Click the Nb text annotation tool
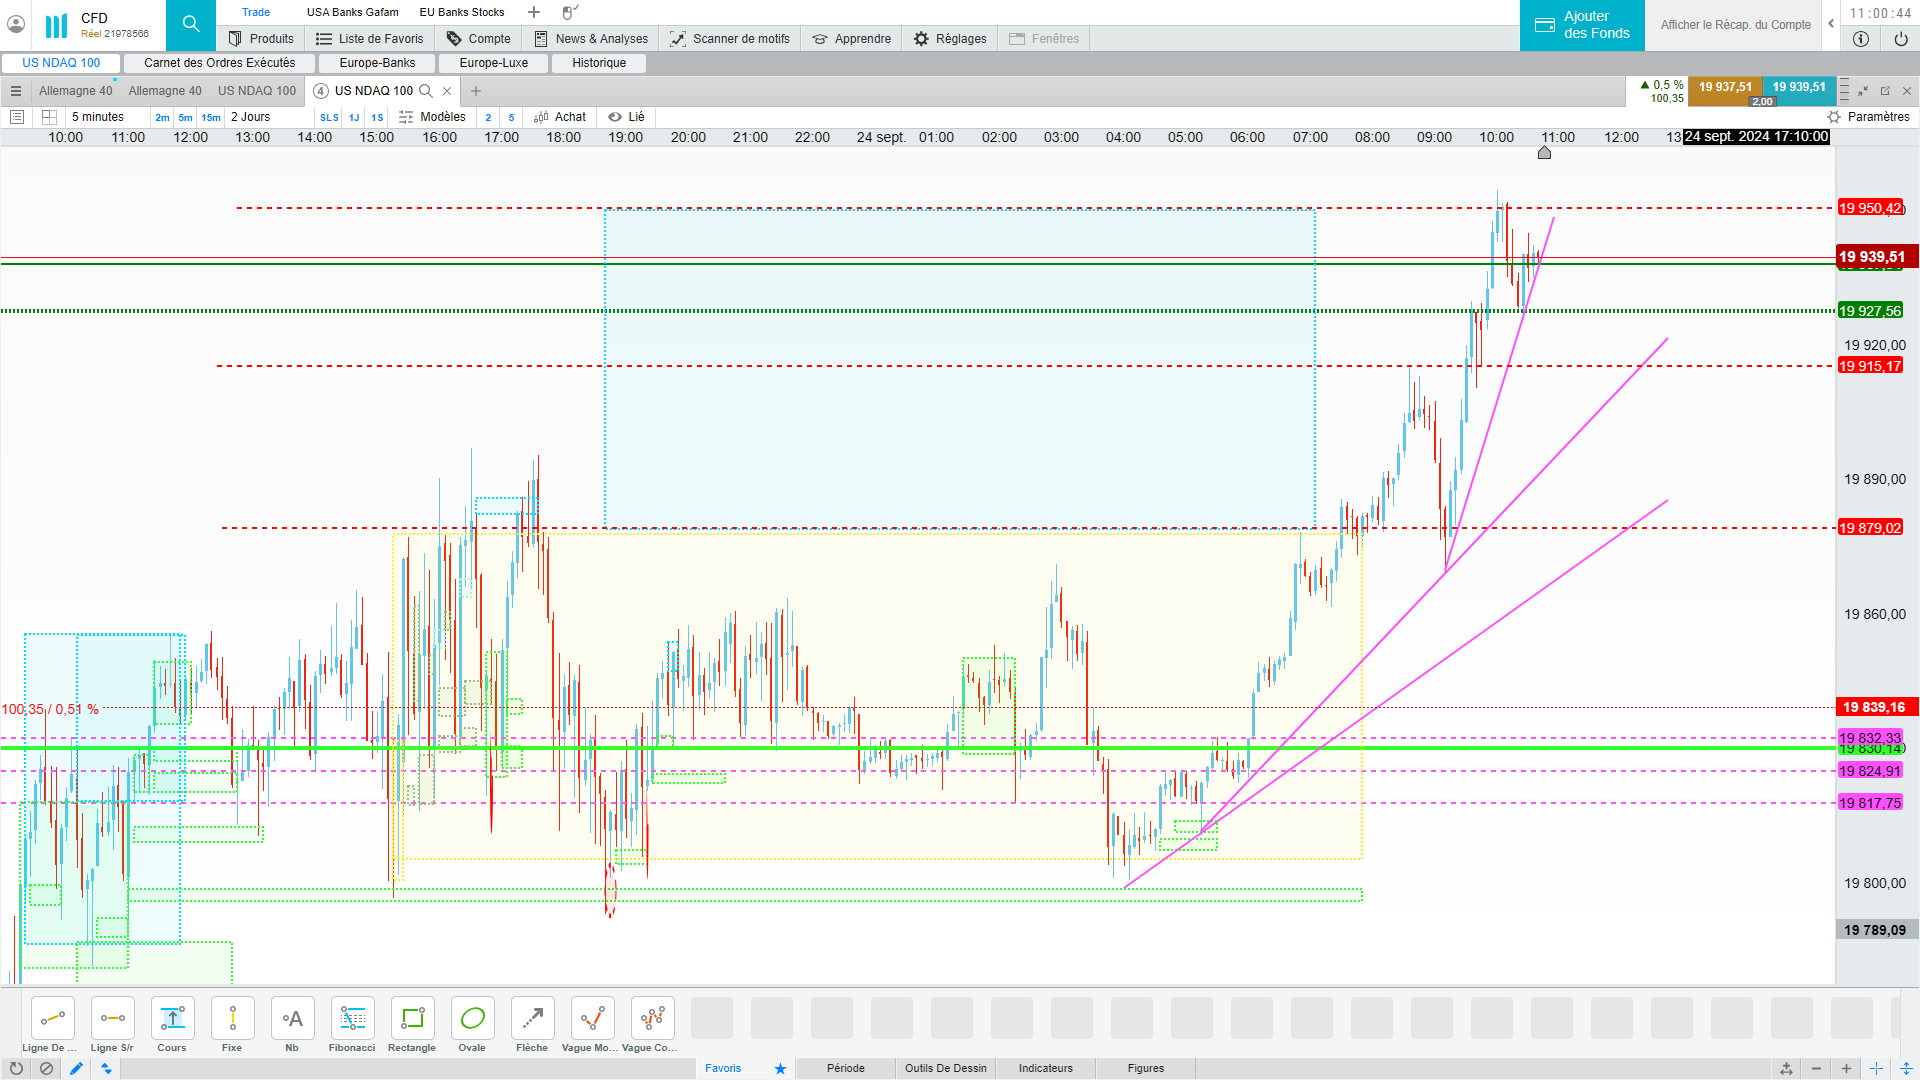The width and height of the screenshot is (1920, 1080). coord(292,1019)
